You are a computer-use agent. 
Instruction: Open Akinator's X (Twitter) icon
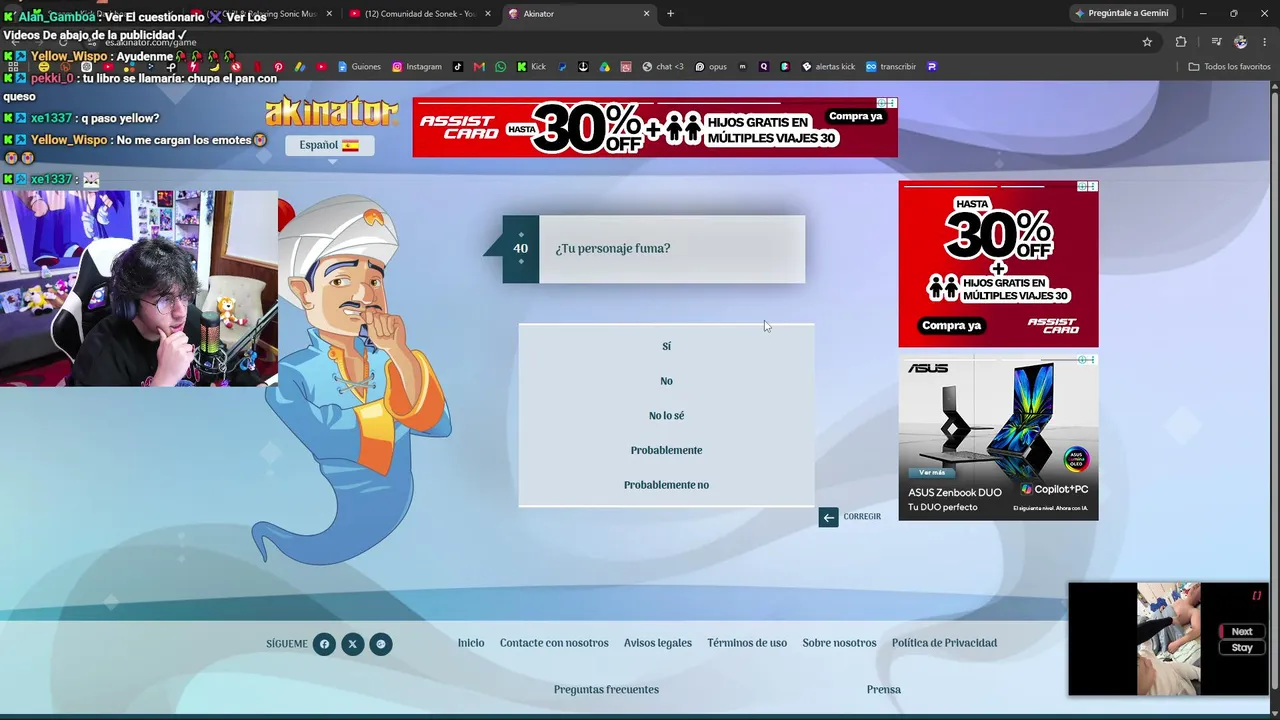coord(352,644)
